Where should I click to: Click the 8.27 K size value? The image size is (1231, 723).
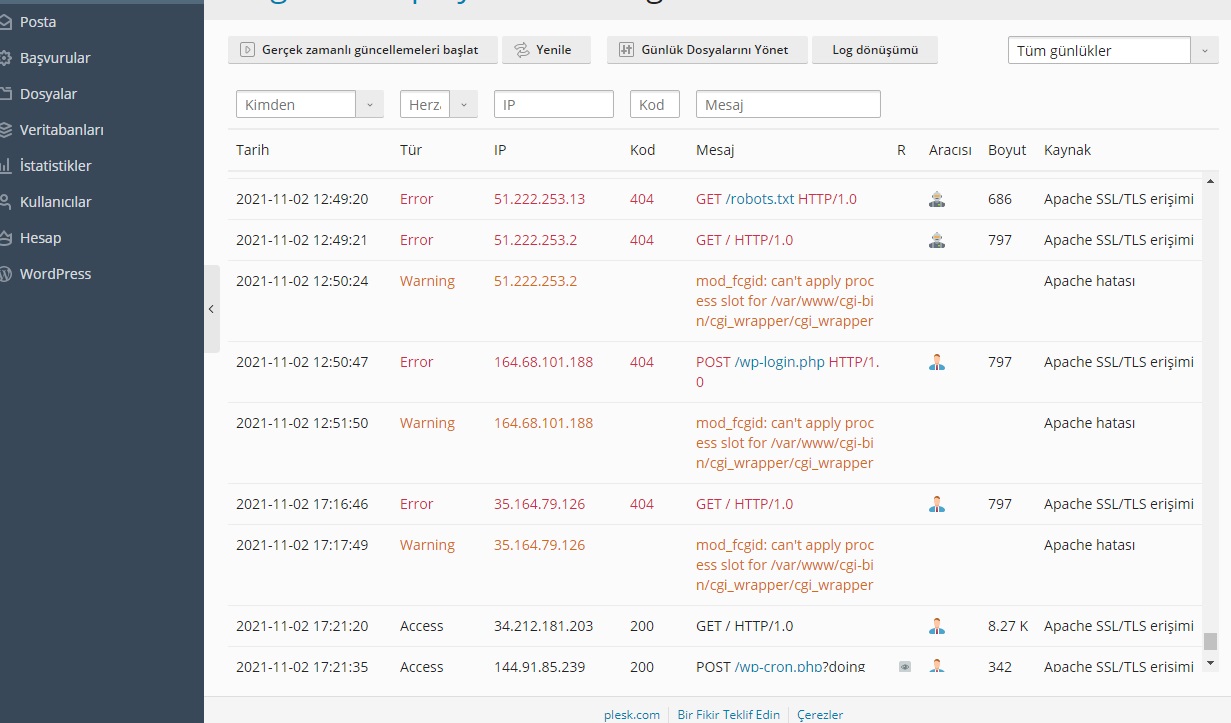(x=1008, y=626)
